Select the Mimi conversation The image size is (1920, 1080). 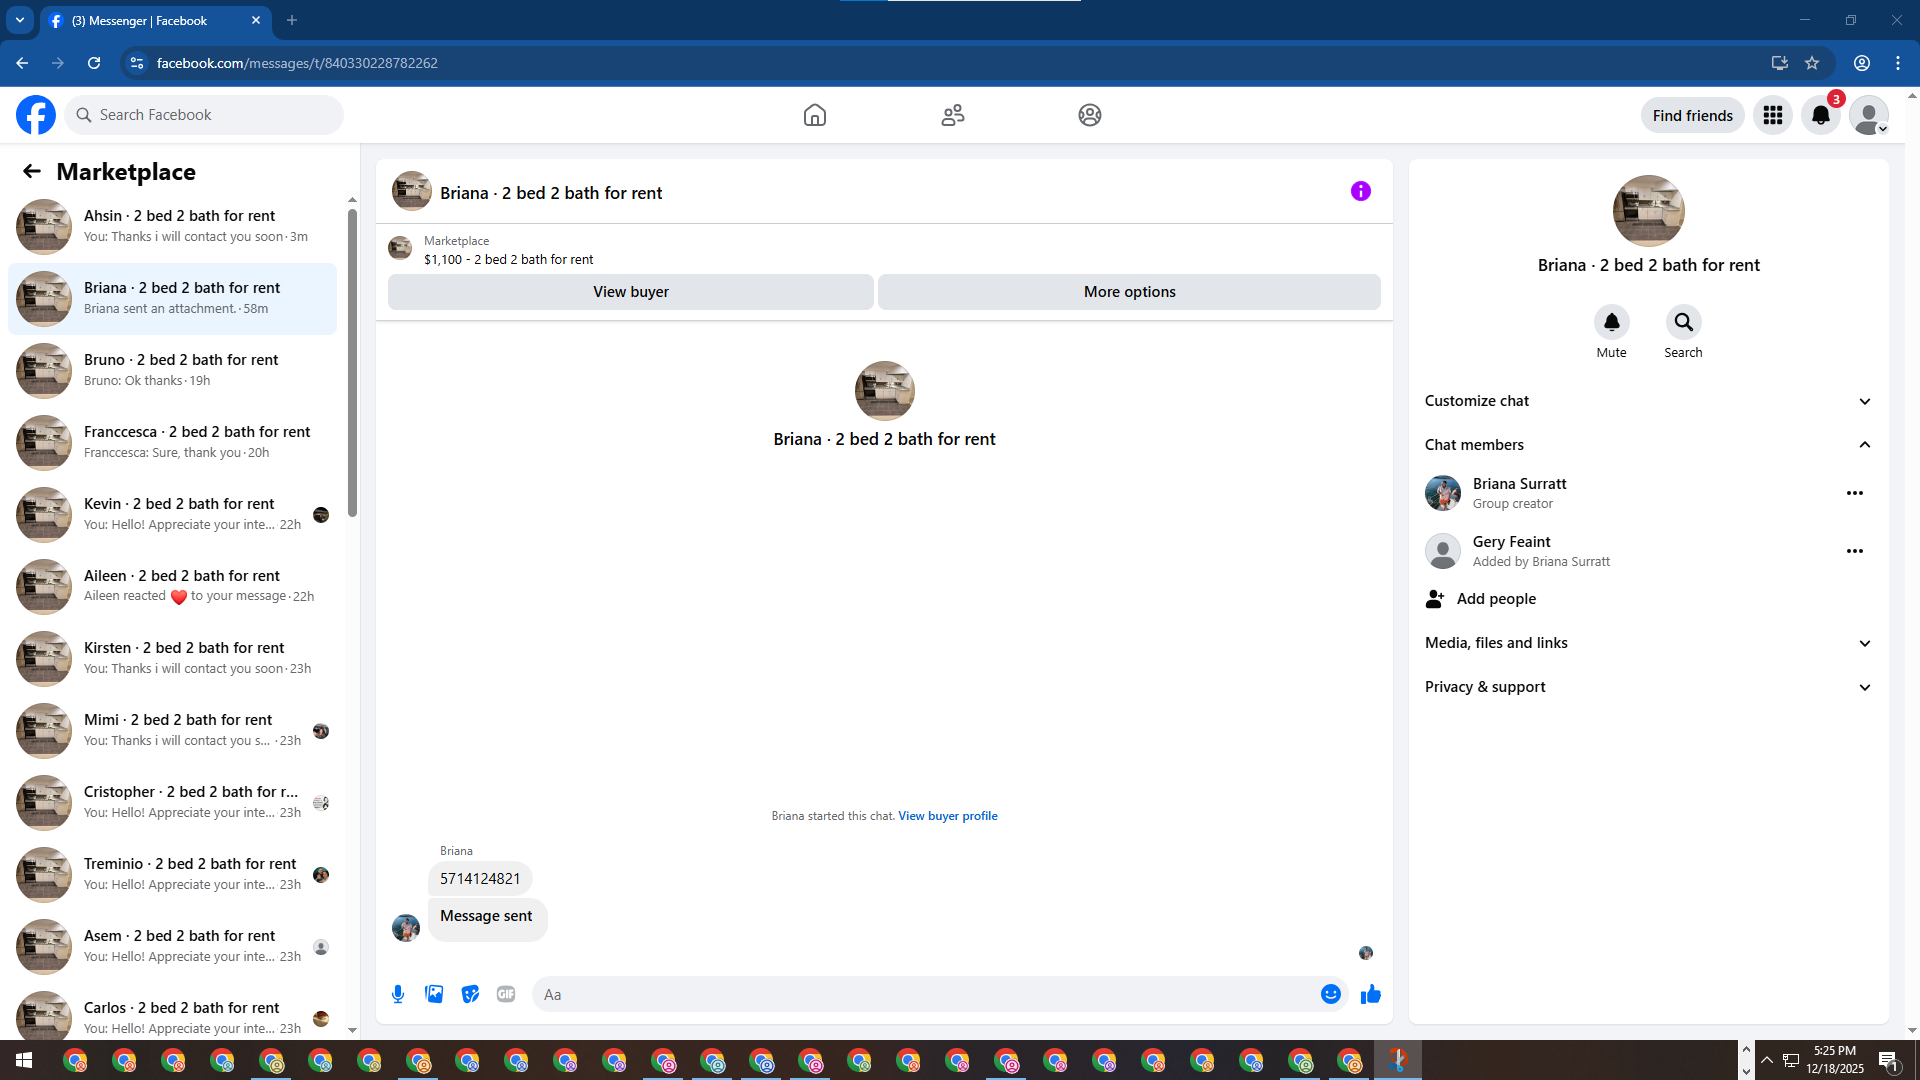click(x=173, y=731)
